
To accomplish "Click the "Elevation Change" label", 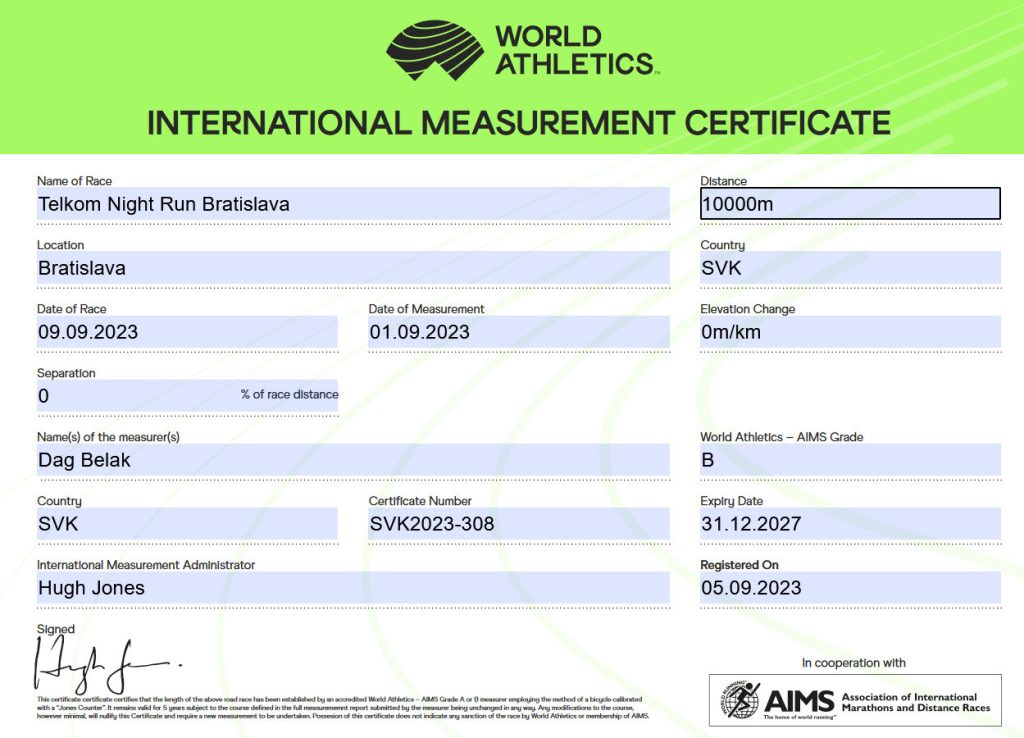I will (748, 309).
